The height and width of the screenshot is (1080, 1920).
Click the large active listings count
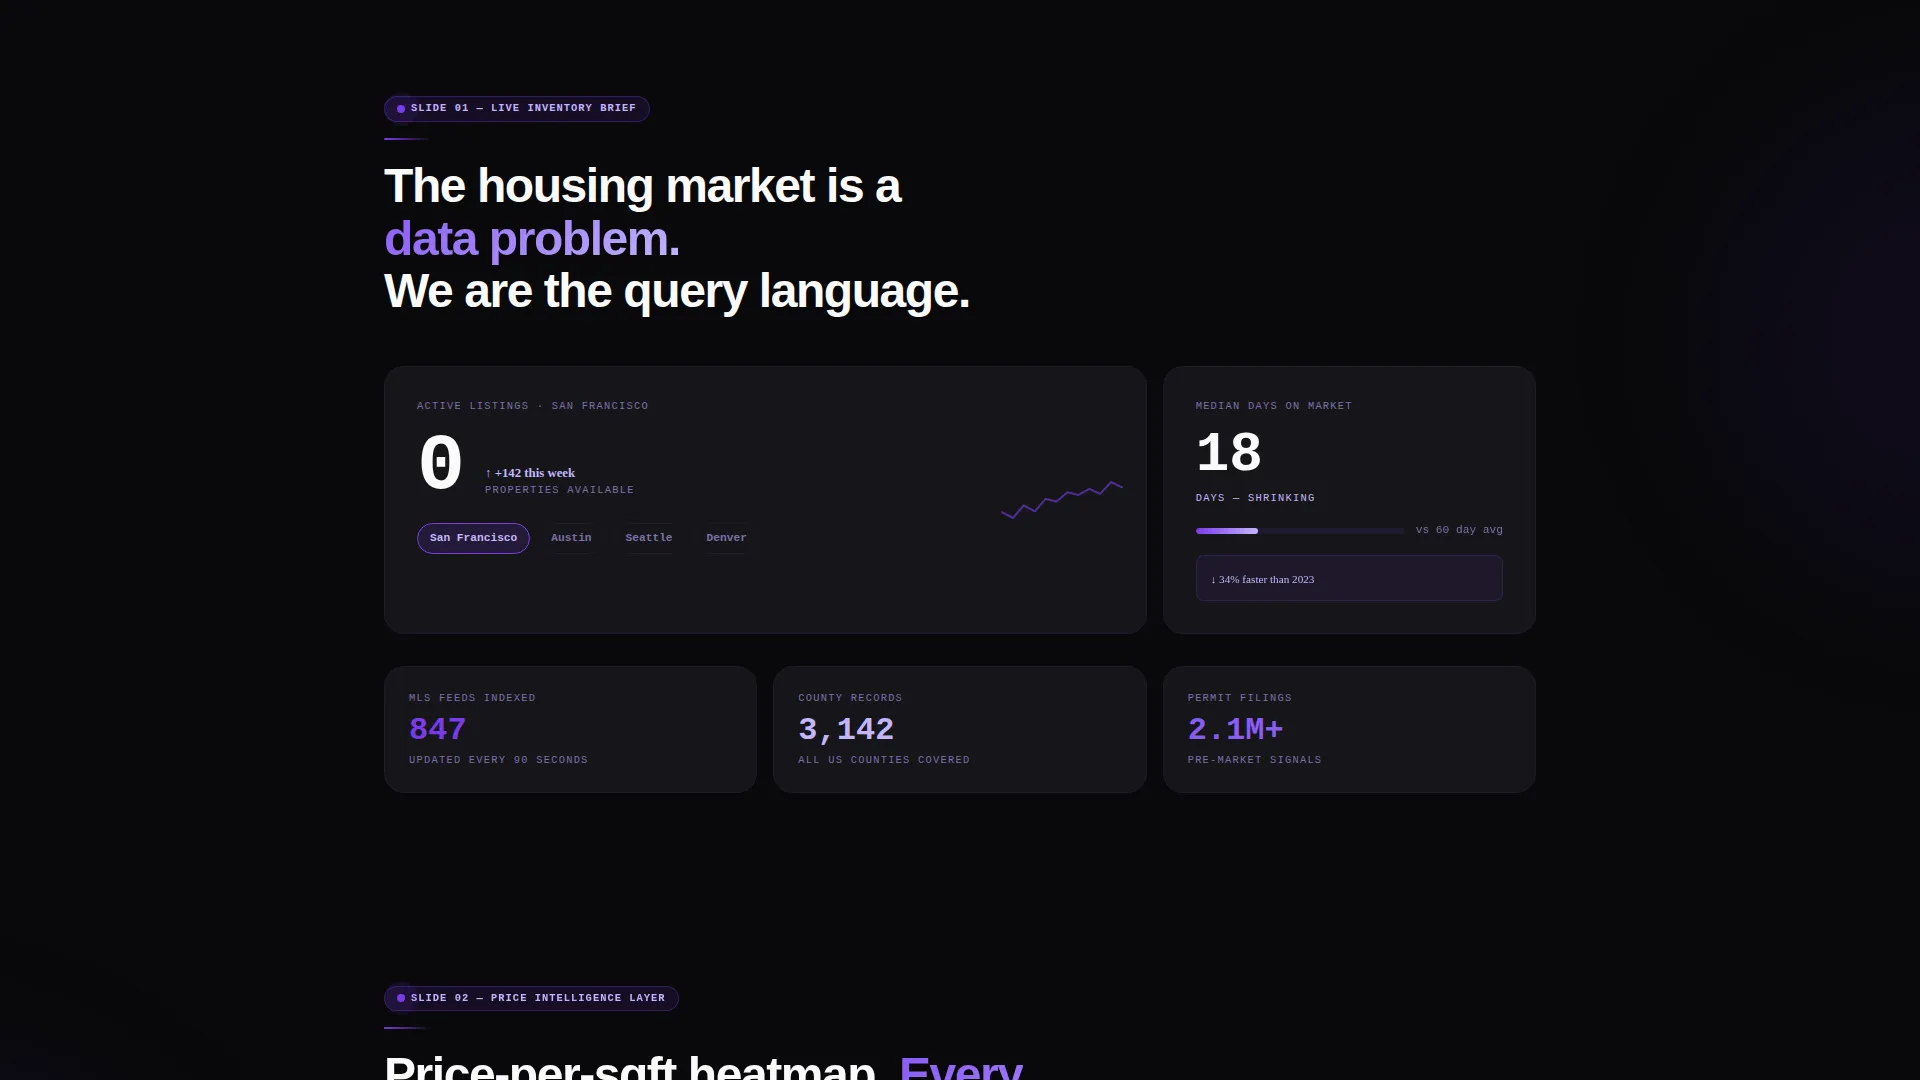tap(440, 464)
